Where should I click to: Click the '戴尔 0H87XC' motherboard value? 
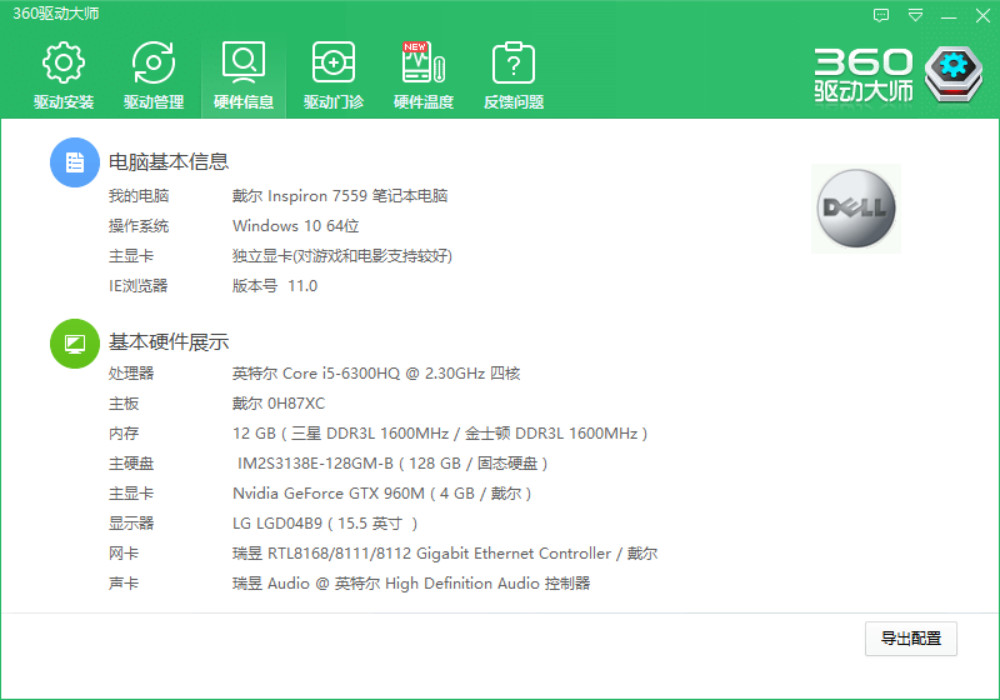[x=279, y=404]
